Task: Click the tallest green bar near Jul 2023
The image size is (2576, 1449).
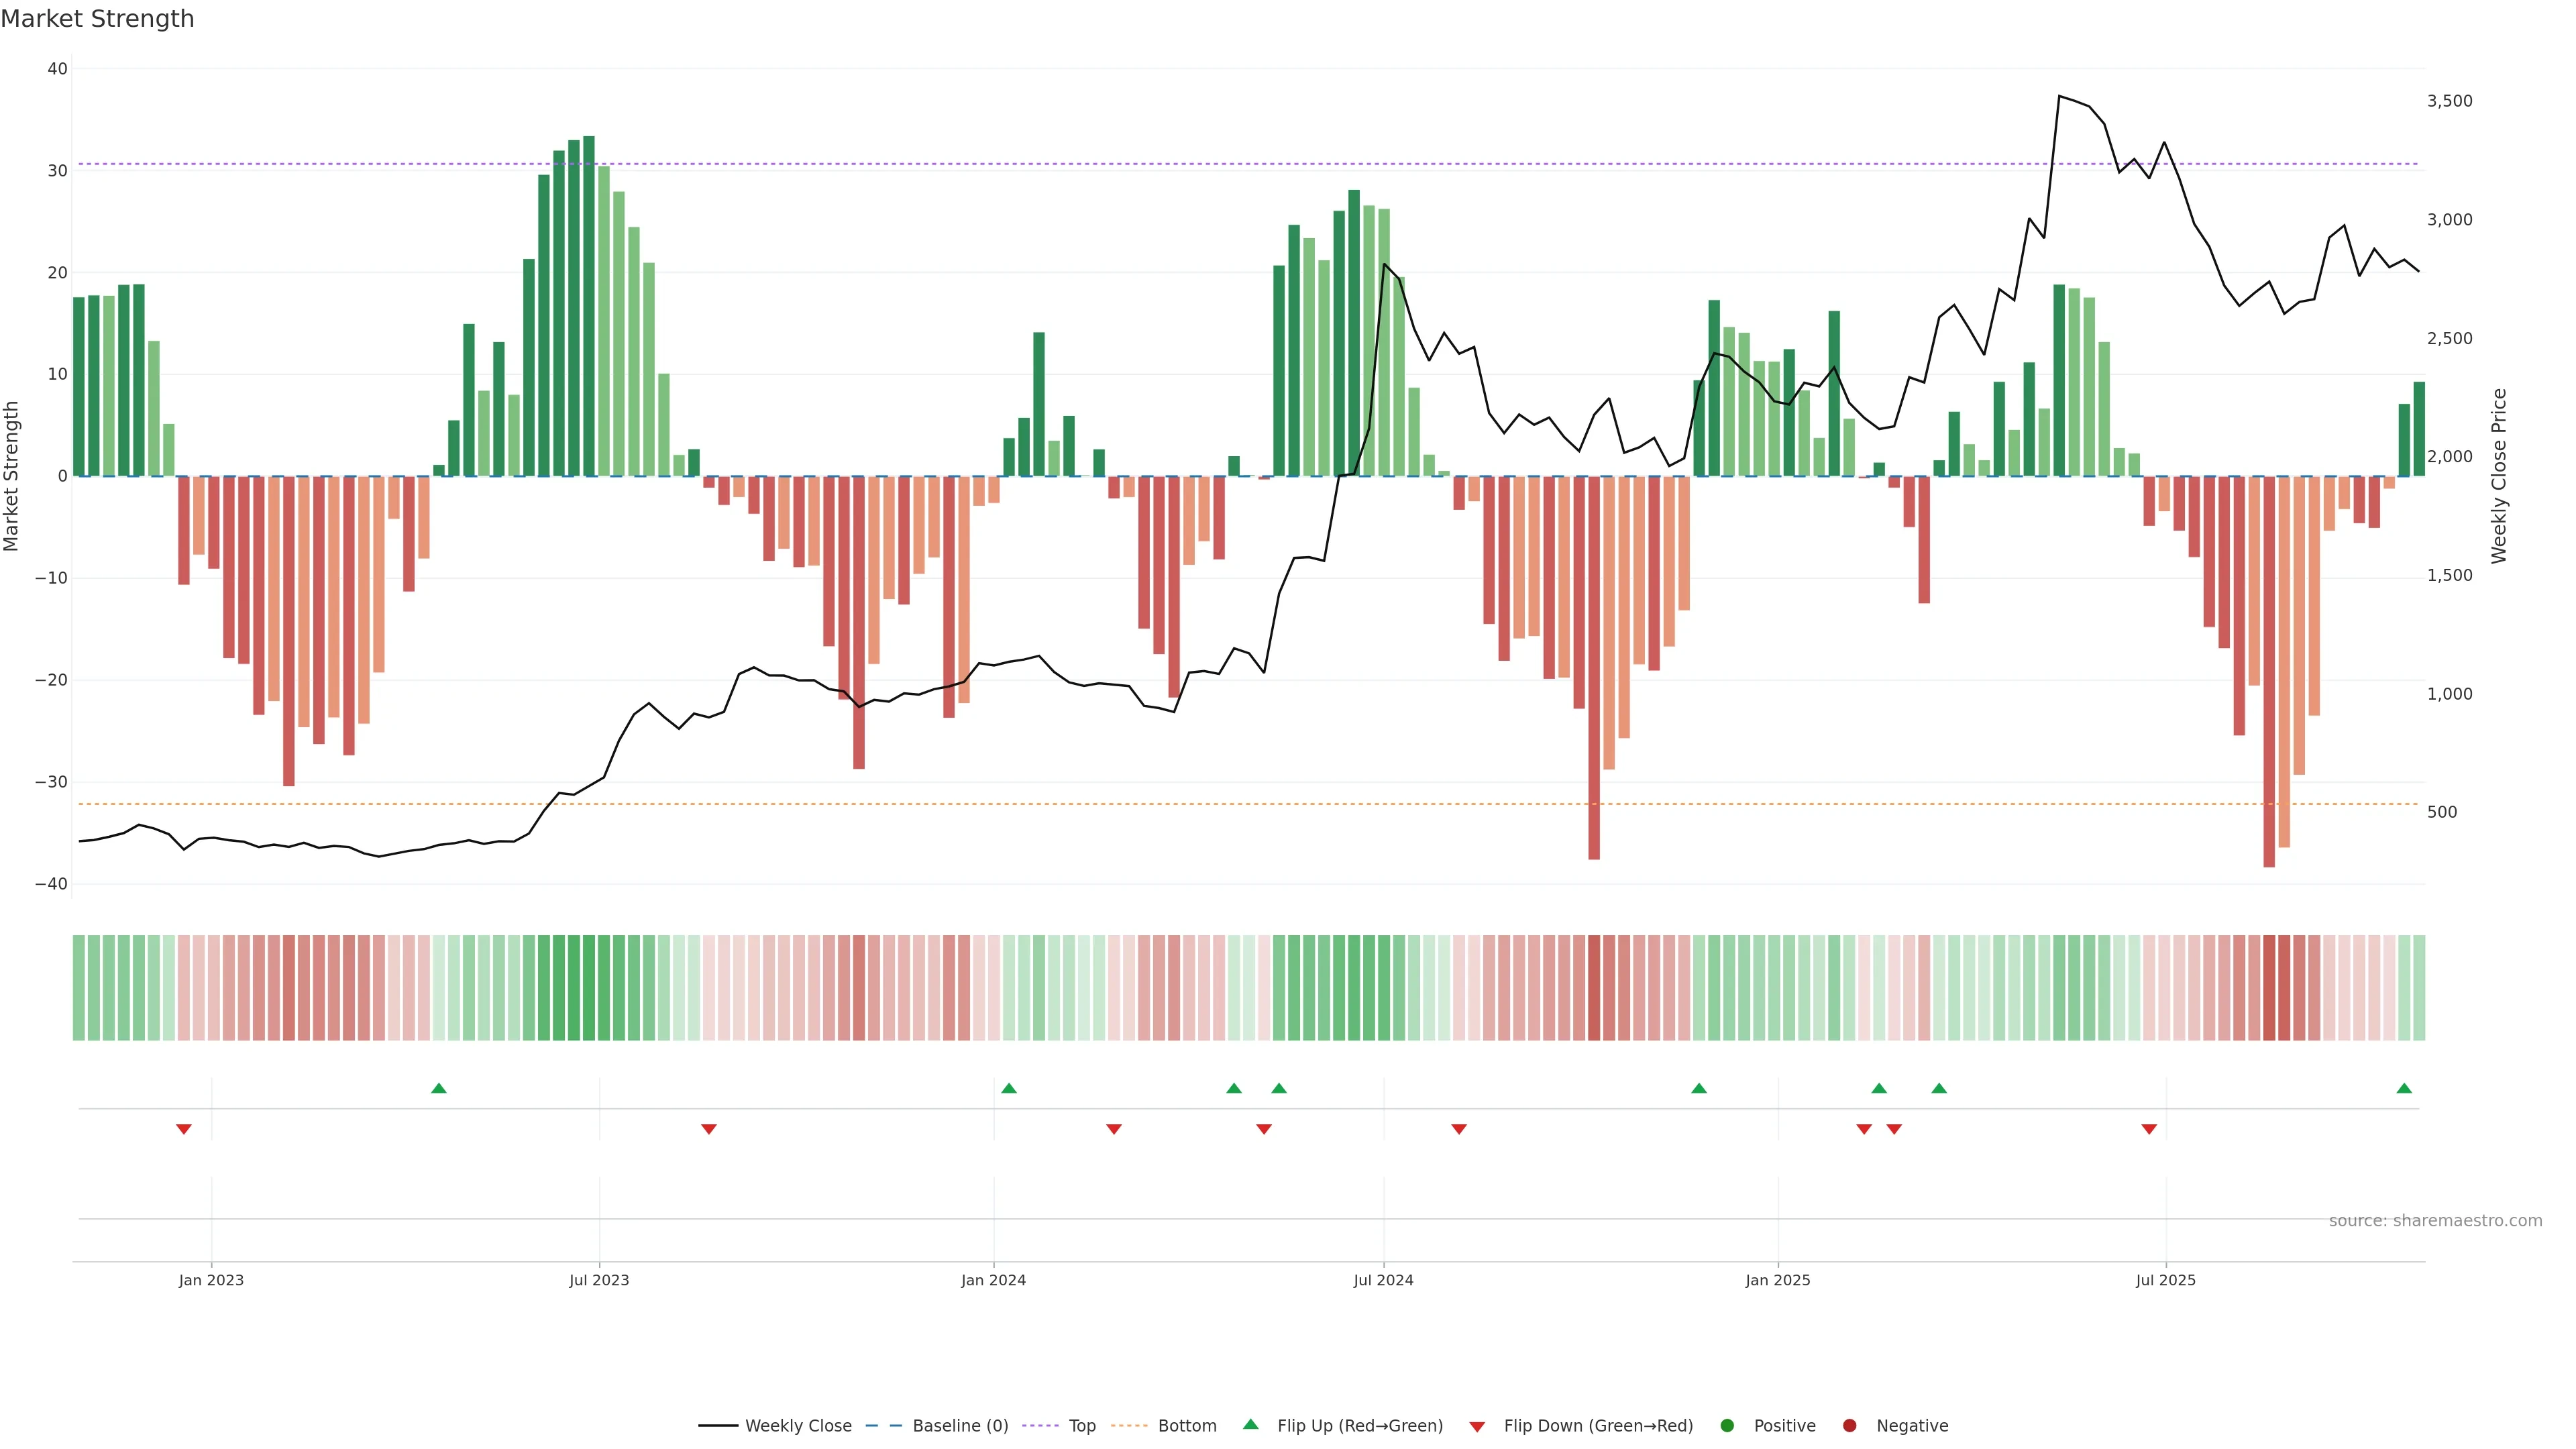Action: tap(589, 300)
